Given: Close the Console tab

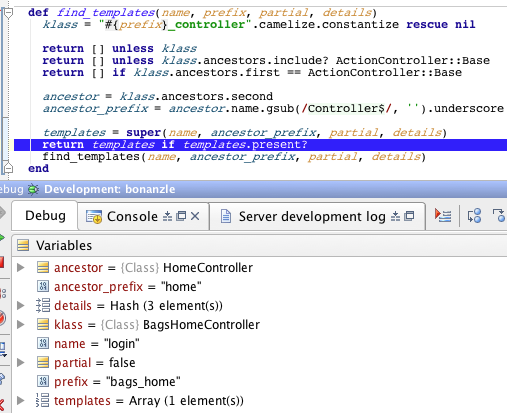Looking at the screenshot, I should pos(195,216).
